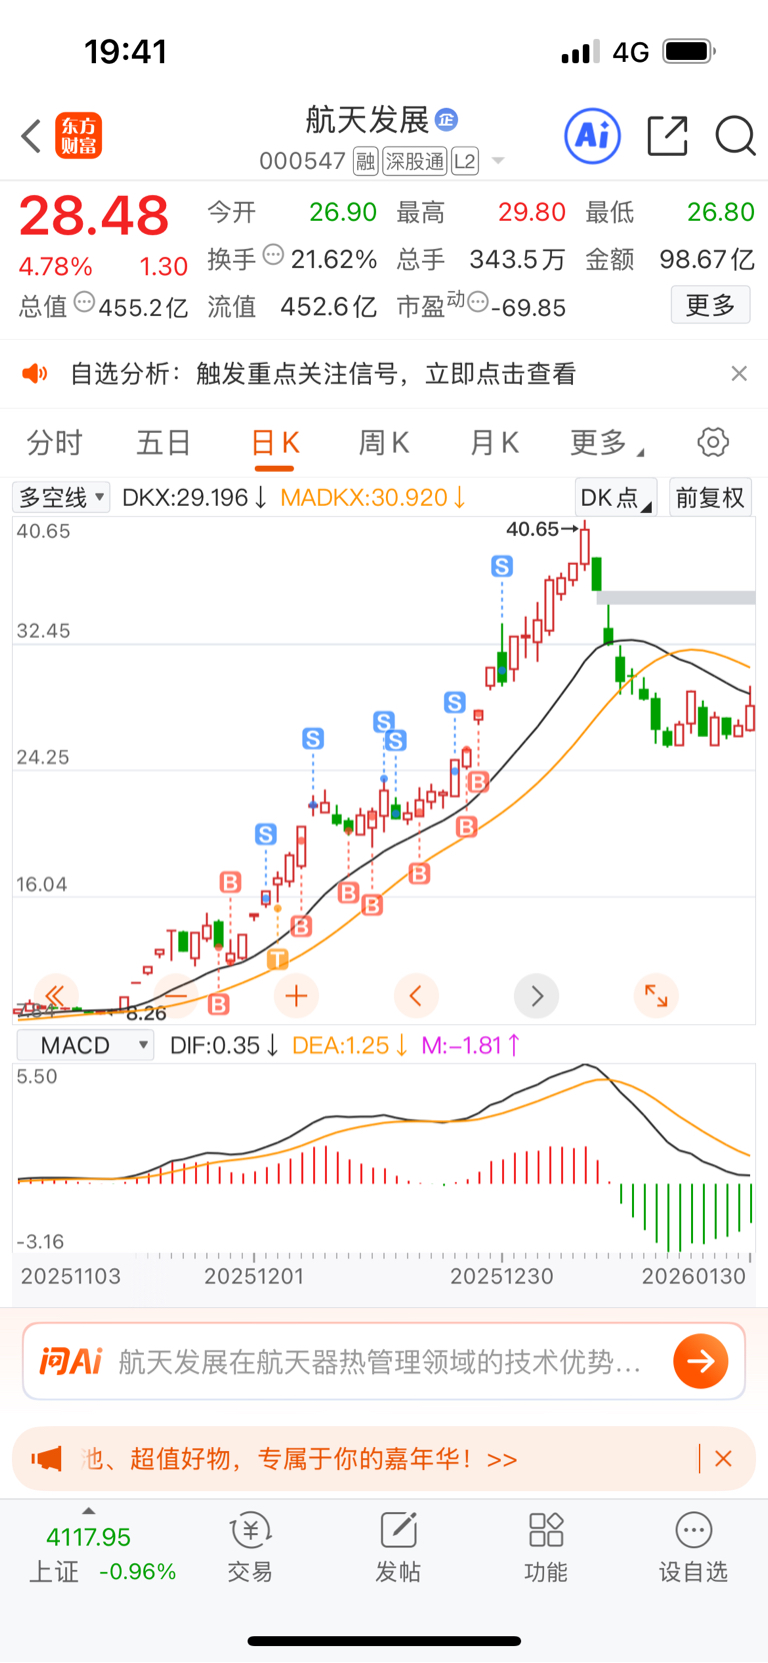This screenshot has width=768, height=1663.
Task: Tap the 东方财富 logo icon
Action: (x=79, y=136)
